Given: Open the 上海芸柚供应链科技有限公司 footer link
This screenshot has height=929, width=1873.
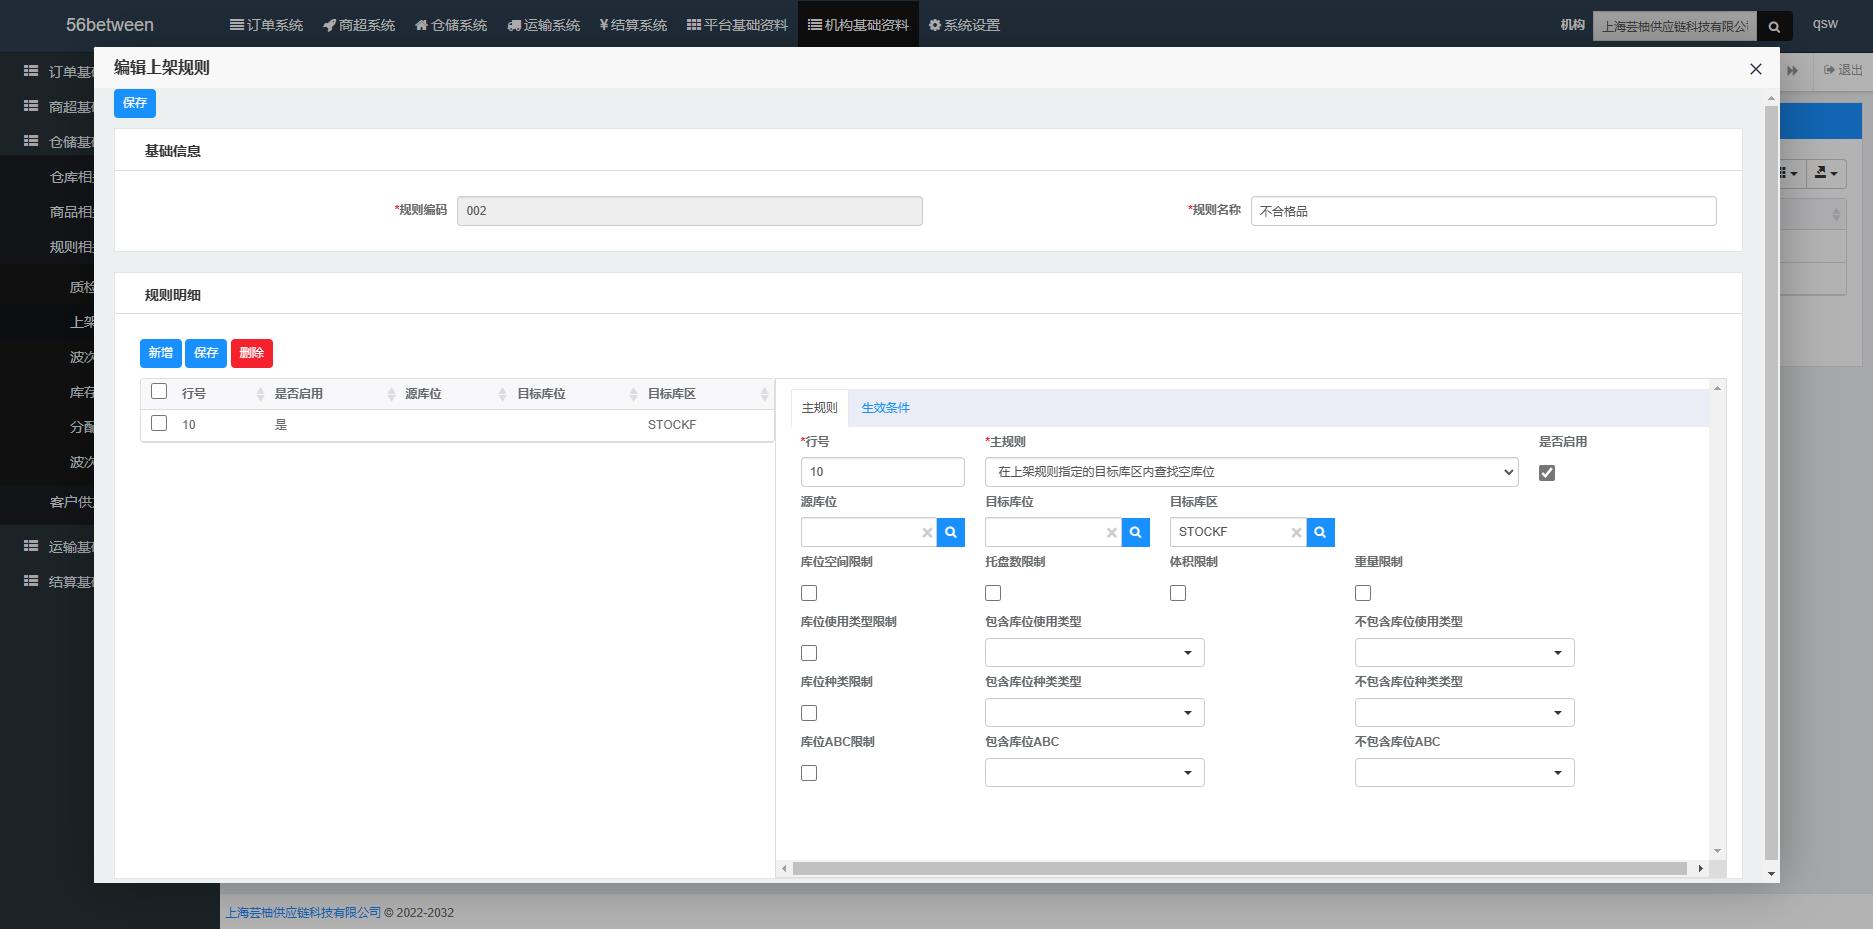Looking at the screenshot, I should [x=303, y=913].
